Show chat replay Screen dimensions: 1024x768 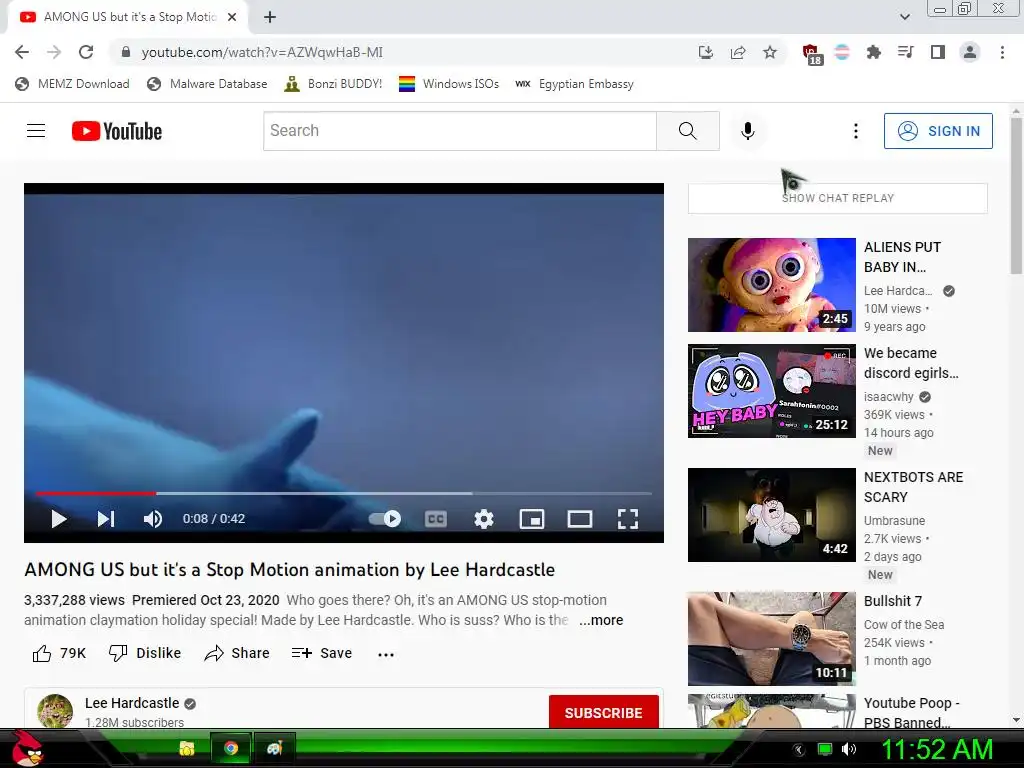click(x=838, y=198)
